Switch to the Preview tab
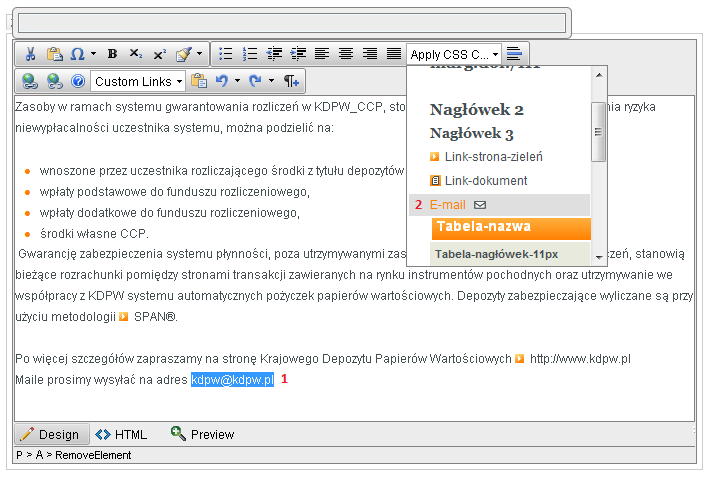The image size is (709, 477). (x=203, y=434)
